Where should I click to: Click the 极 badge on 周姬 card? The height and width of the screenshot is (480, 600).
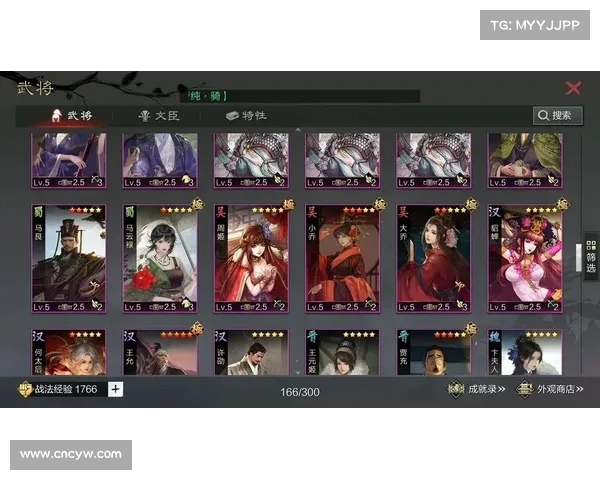pos(289,204)
